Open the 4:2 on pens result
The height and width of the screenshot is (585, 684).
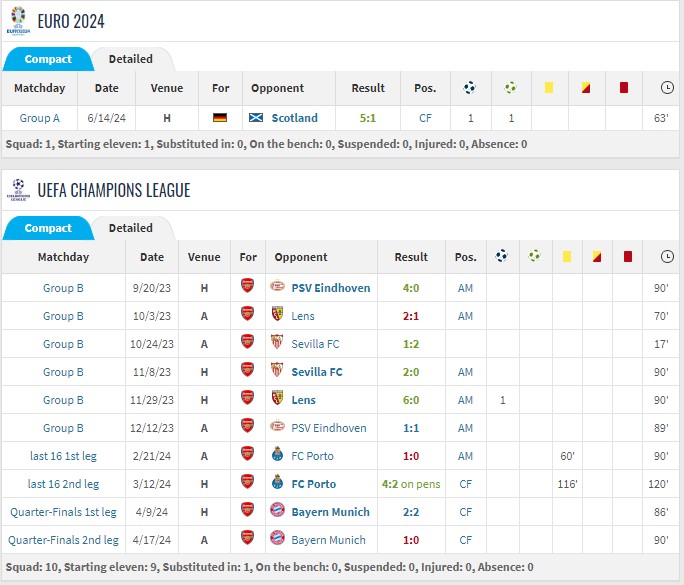(x=411, y=484)
